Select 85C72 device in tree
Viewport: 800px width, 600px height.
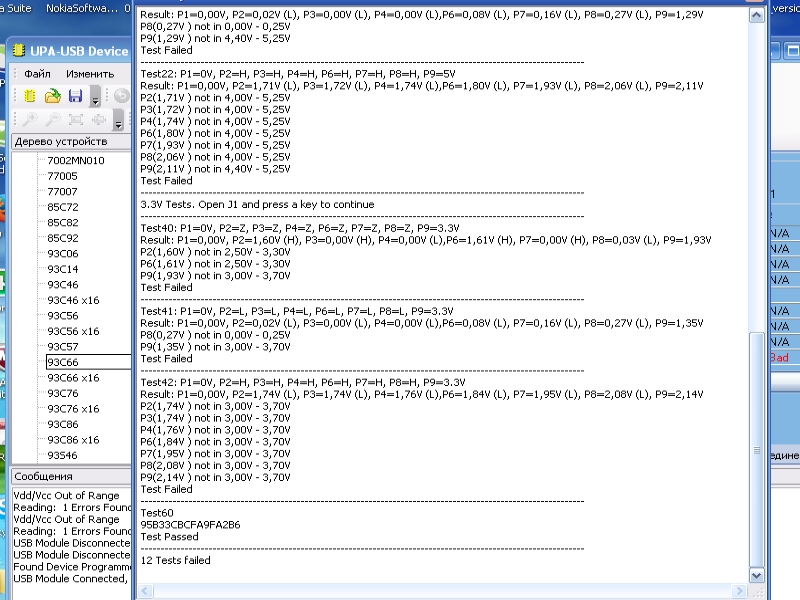[62, 207]
